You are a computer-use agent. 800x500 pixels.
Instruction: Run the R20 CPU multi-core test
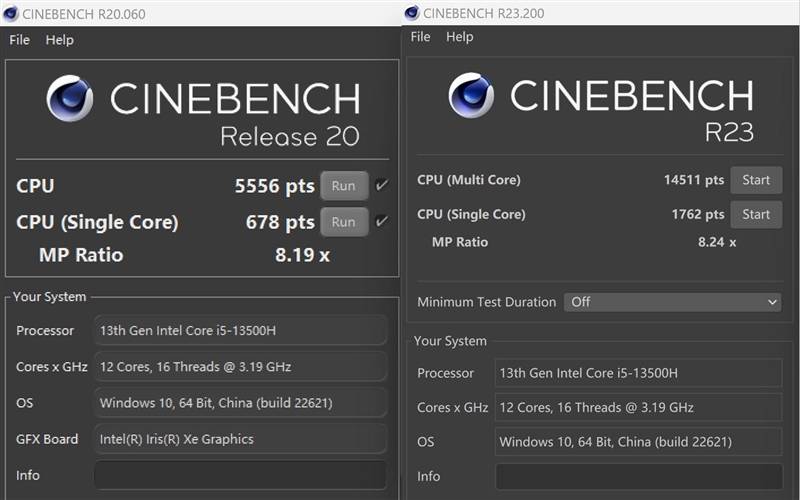343,186
